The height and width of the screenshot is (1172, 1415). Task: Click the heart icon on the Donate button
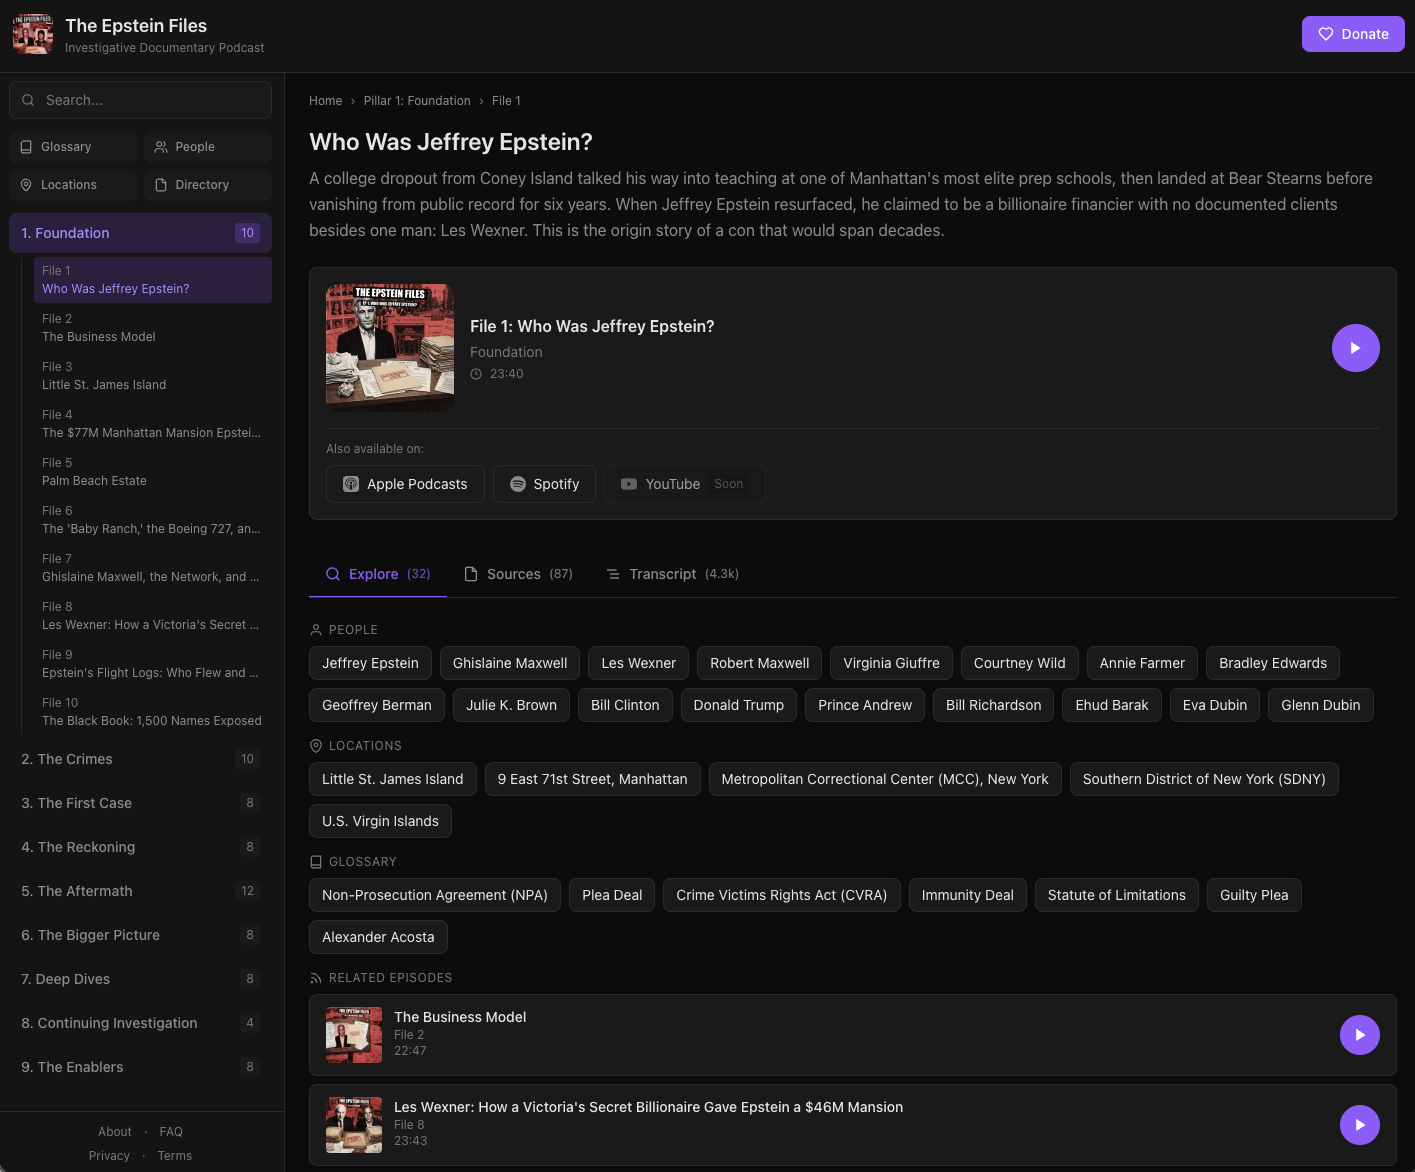(1326, 34)
